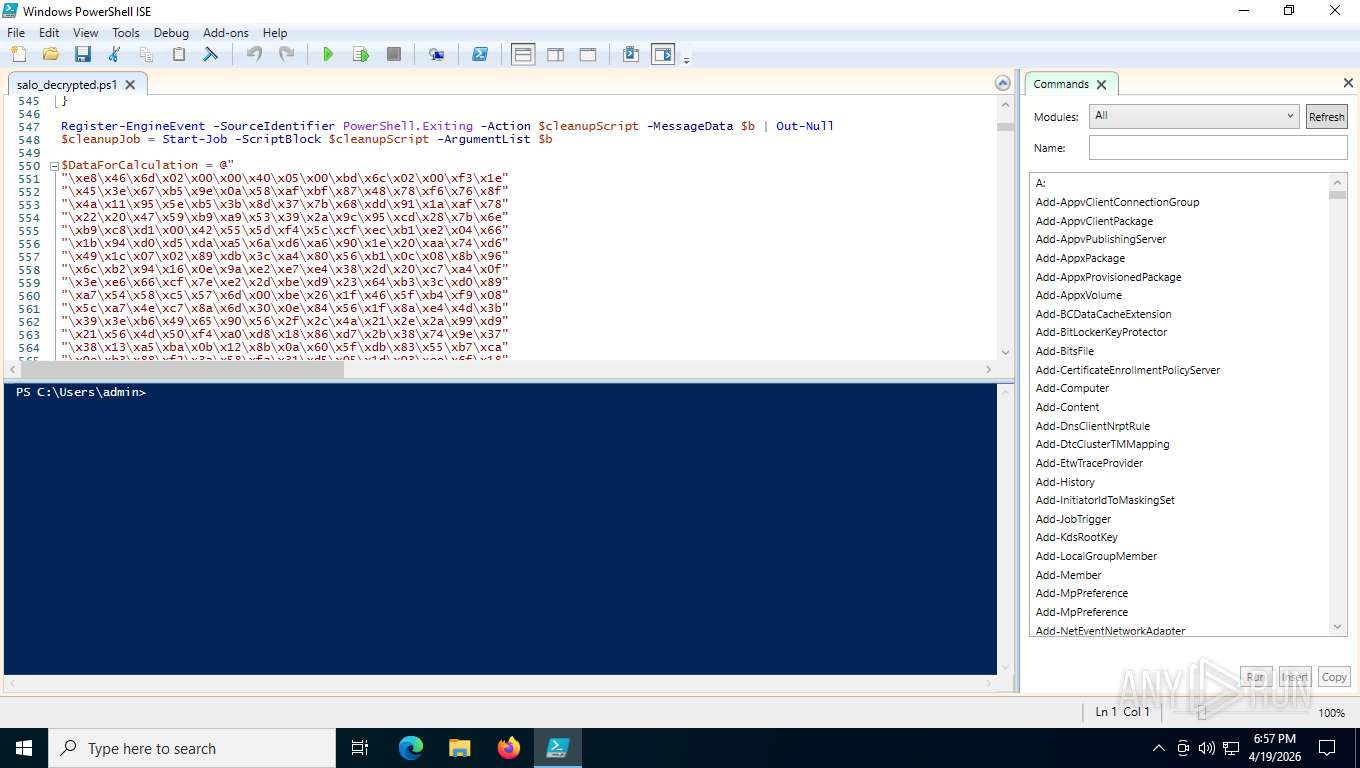The image size is (1360, 768).
Task: Focus the command Name input field
Action: (x=1218, y=148)
